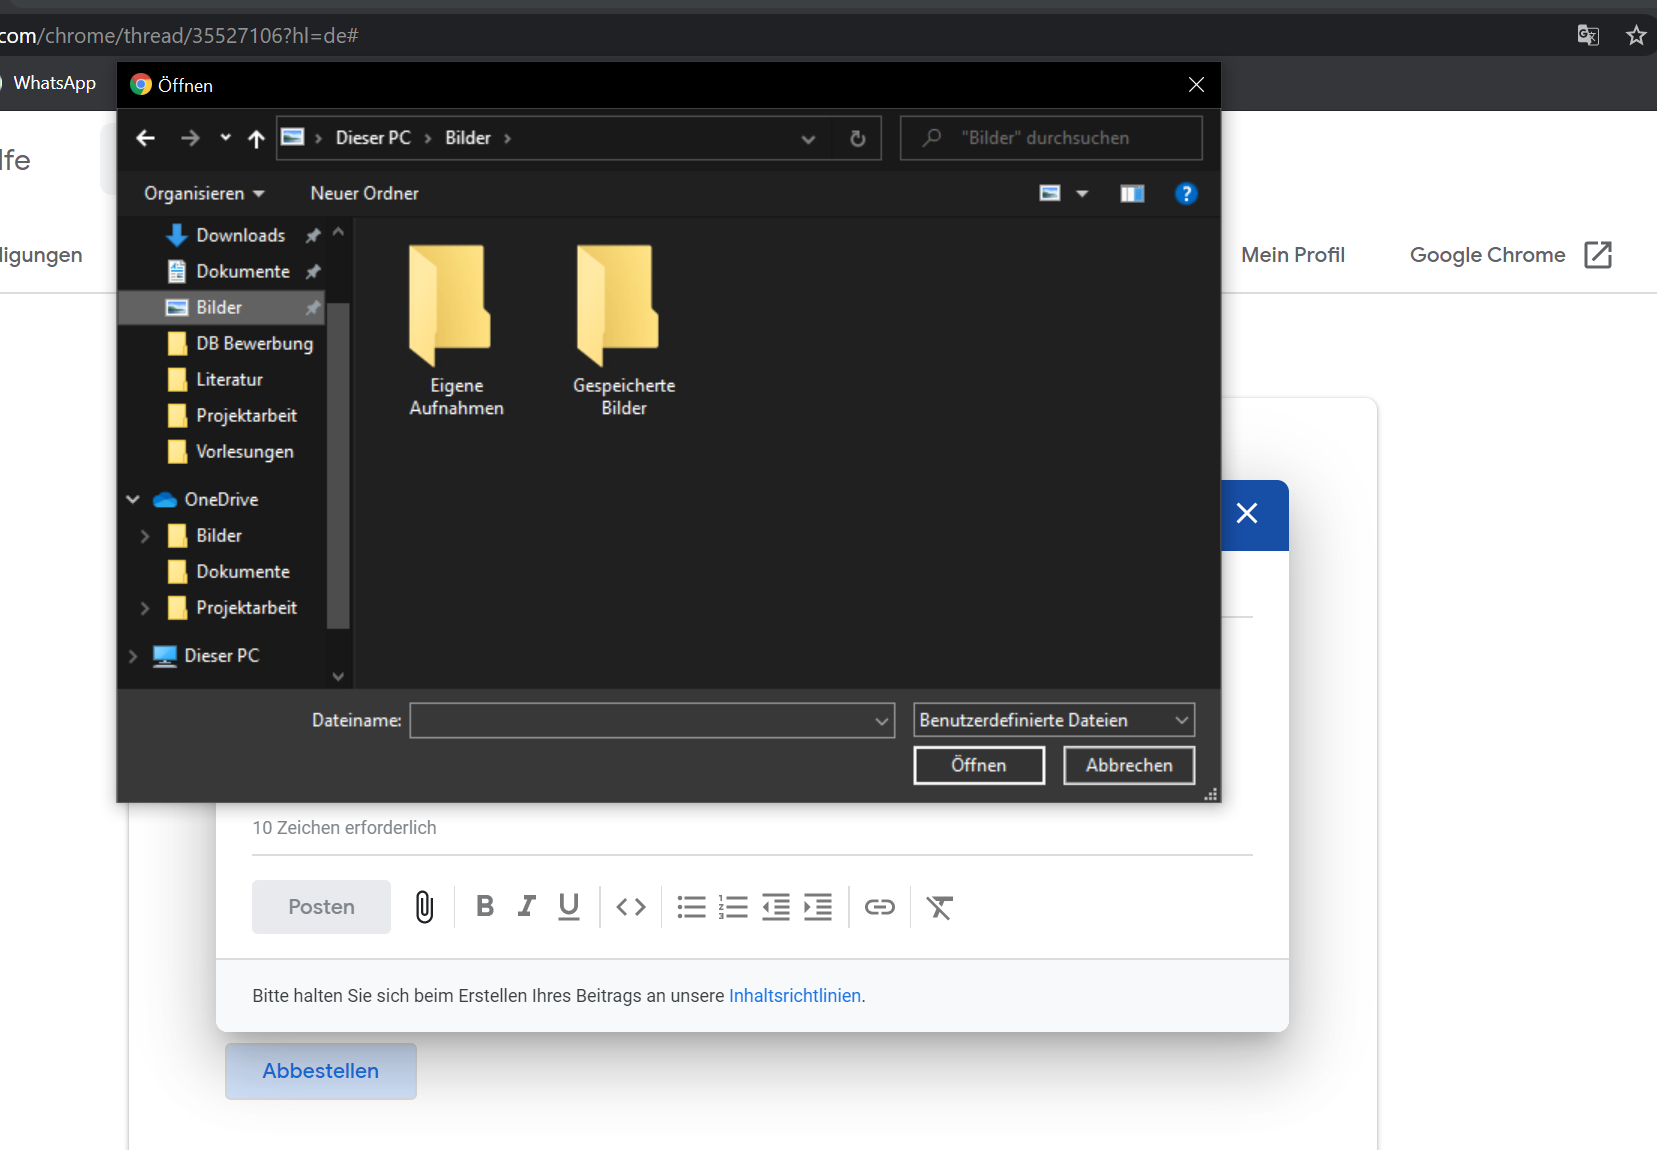Expand the OneDrive Projektarbeit folder

point(145,608)
